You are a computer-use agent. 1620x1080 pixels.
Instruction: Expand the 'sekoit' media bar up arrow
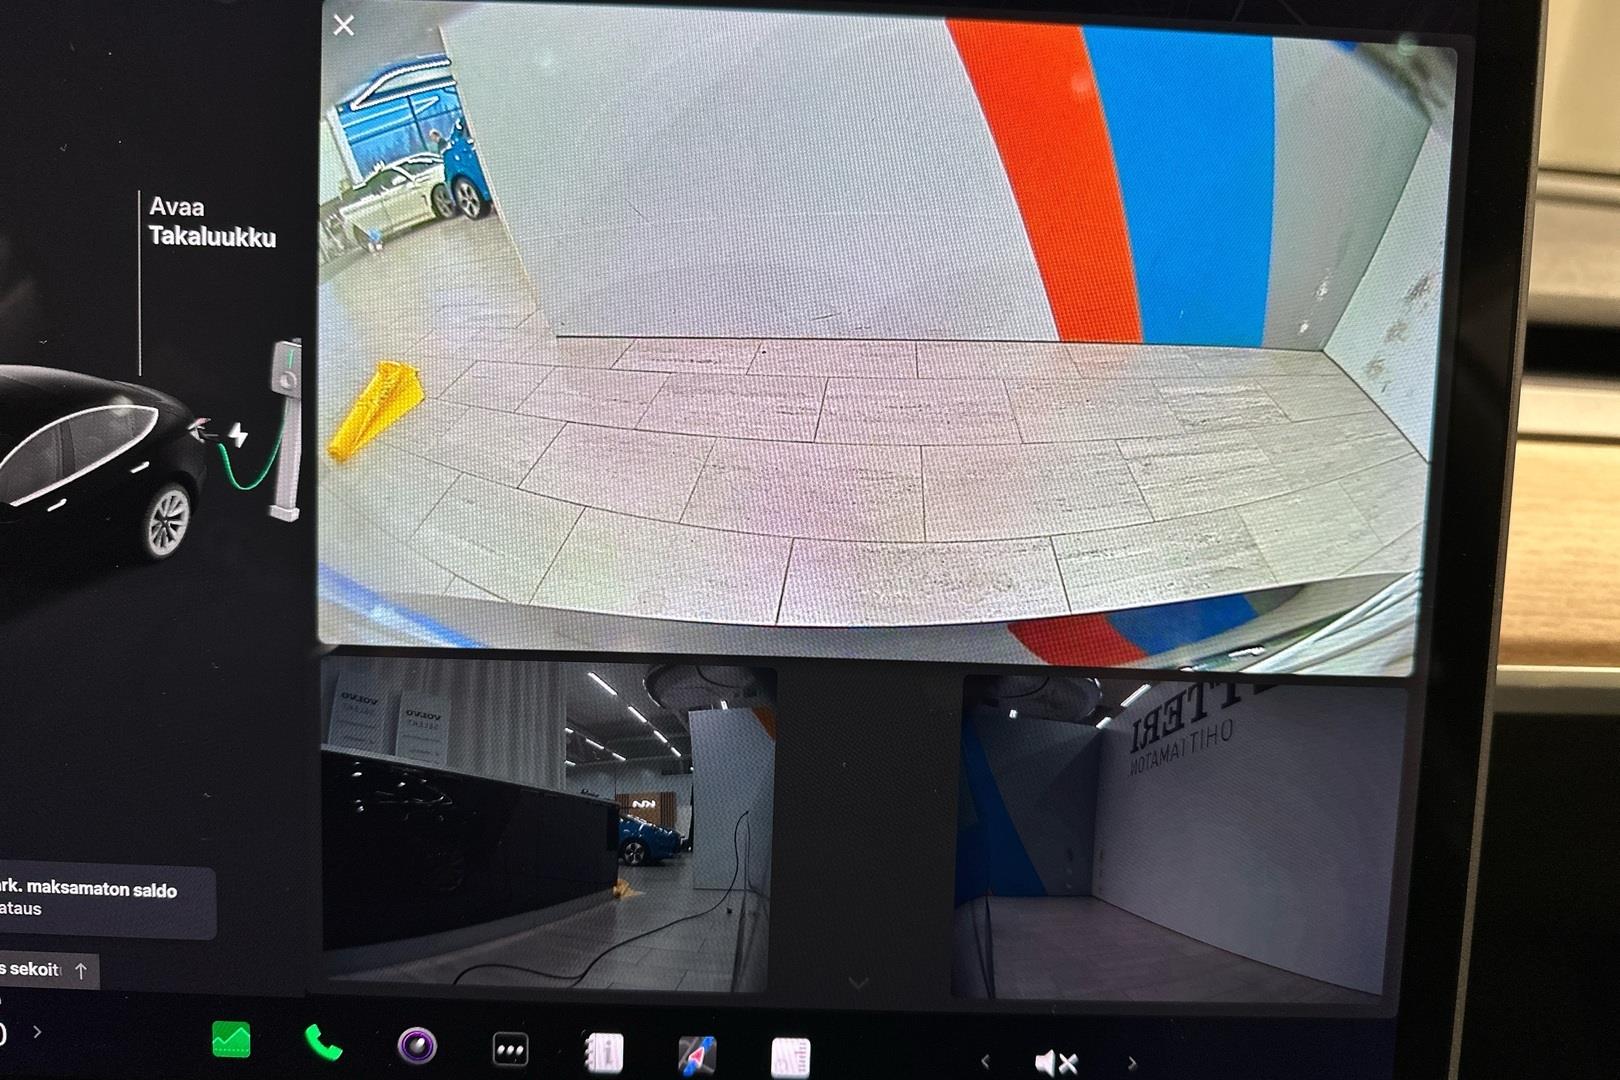click(x=81, y=970)
